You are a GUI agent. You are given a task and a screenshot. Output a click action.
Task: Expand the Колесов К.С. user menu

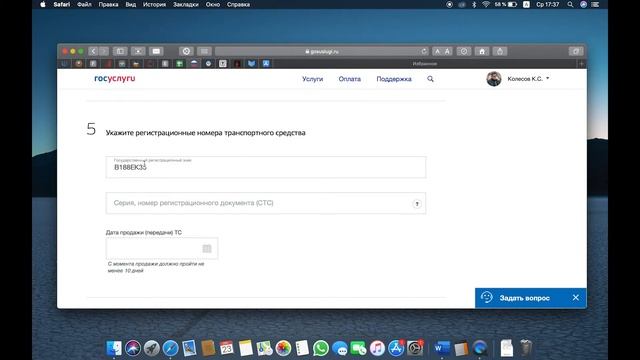click(x=528, y=79)
